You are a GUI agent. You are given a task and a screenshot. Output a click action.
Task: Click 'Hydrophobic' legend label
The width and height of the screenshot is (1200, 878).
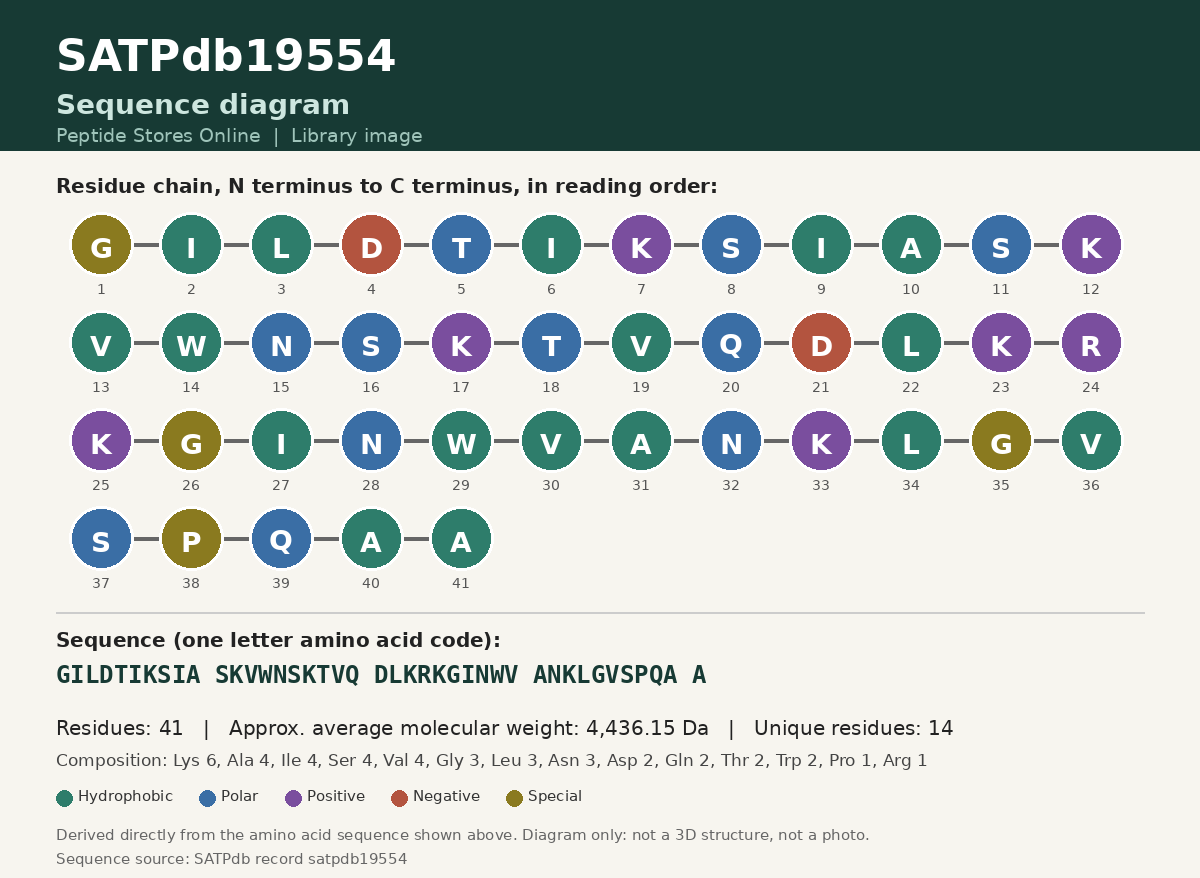click(125, 797)
